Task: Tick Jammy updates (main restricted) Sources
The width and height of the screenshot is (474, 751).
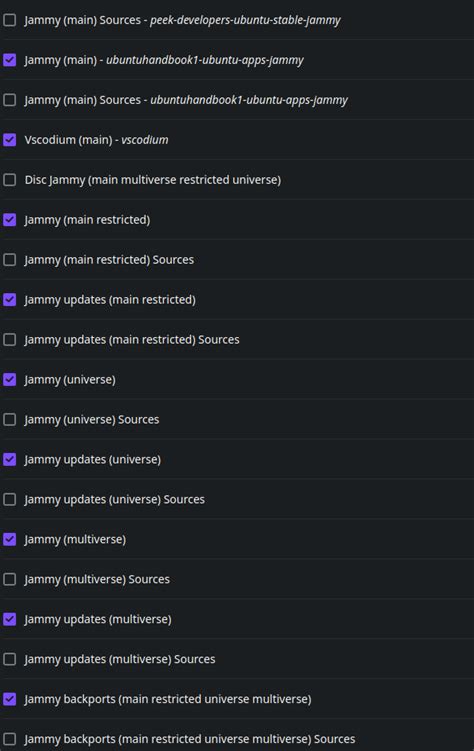Action: (x=10, y=340)
